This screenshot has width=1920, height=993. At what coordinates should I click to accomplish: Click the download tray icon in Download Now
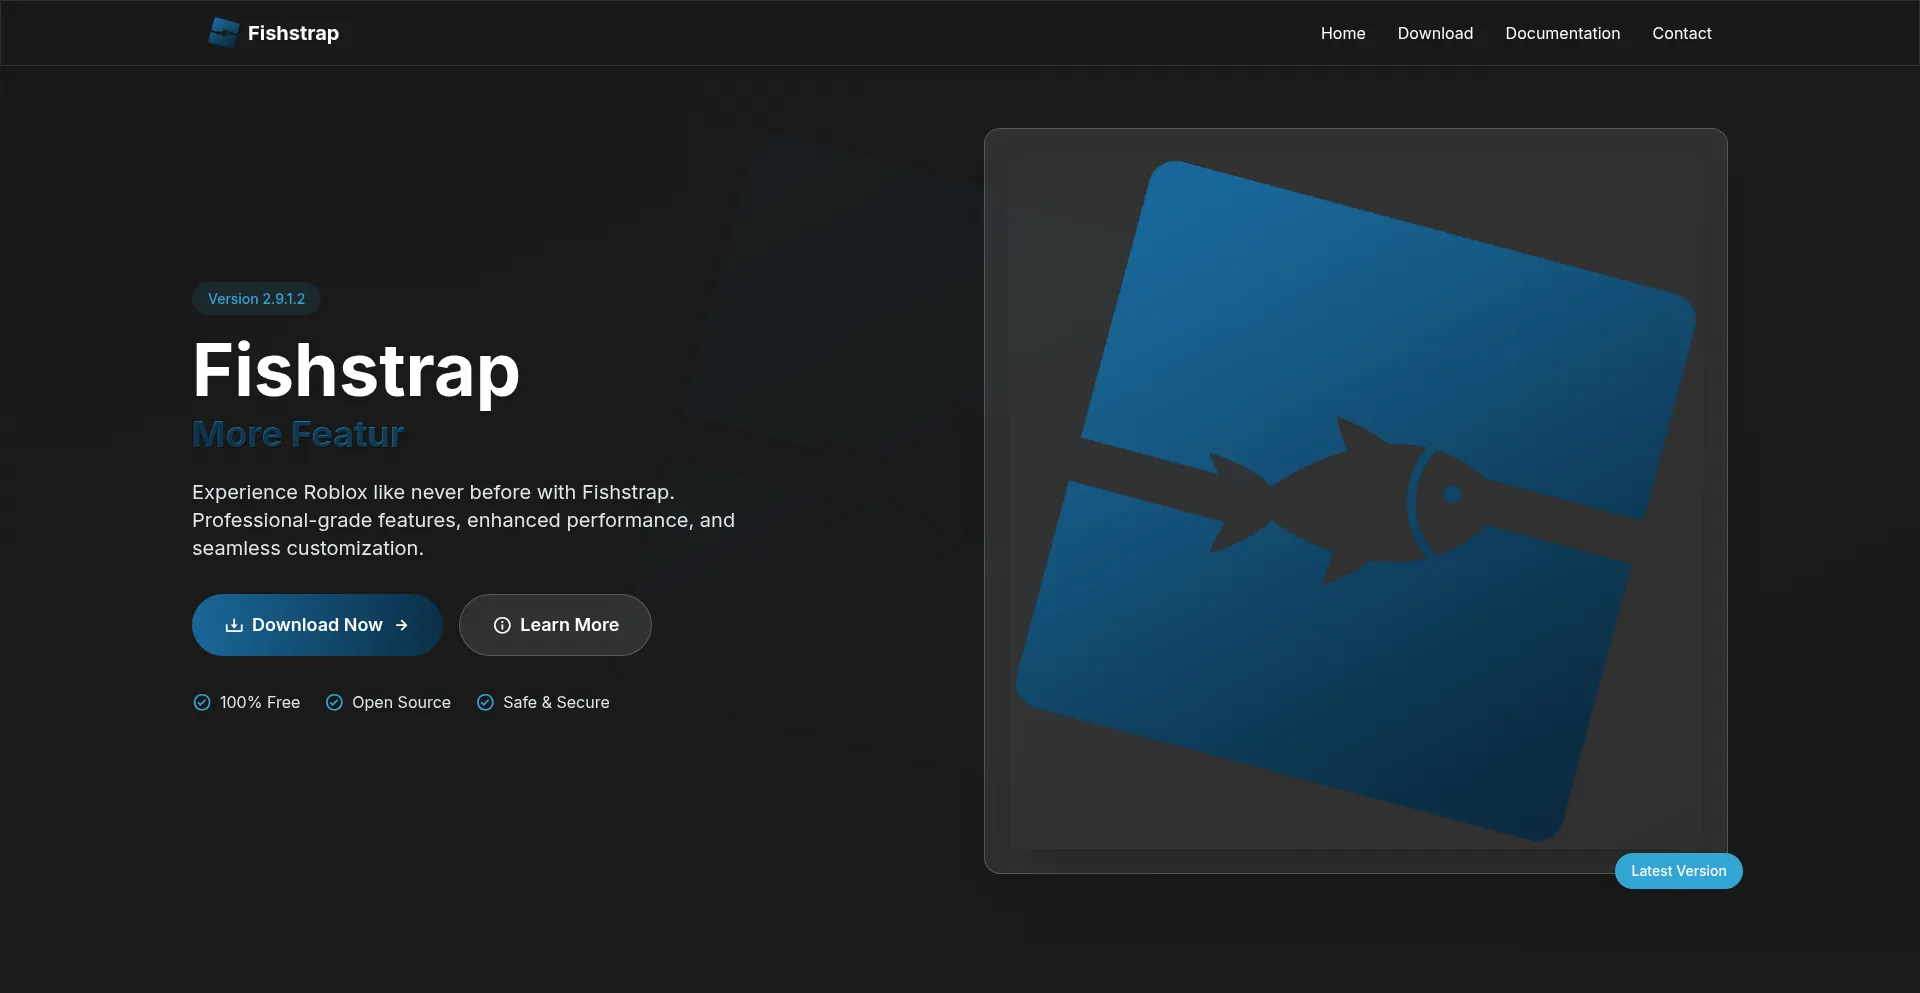coord(234,625)
